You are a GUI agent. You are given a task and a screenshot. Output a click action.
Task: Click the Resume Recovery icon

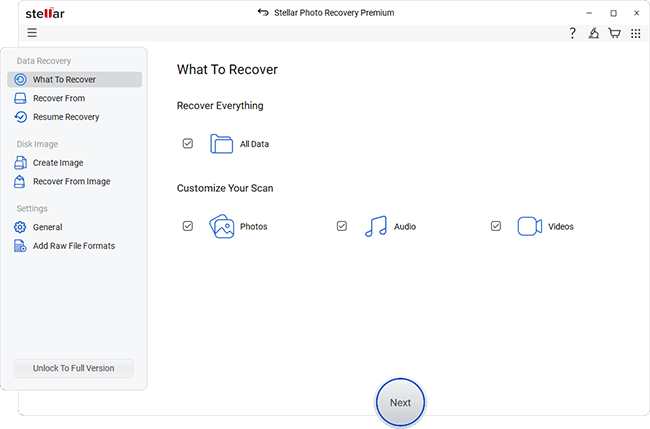point(20,117)
